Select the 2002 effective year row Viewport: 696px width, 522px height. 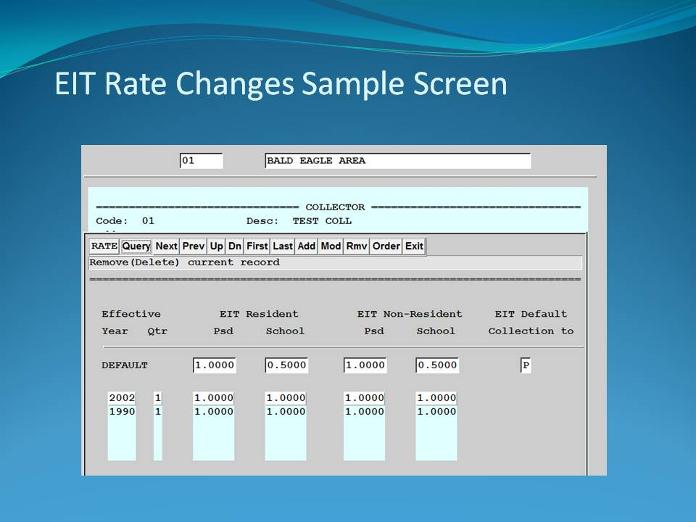pos(121,398)
